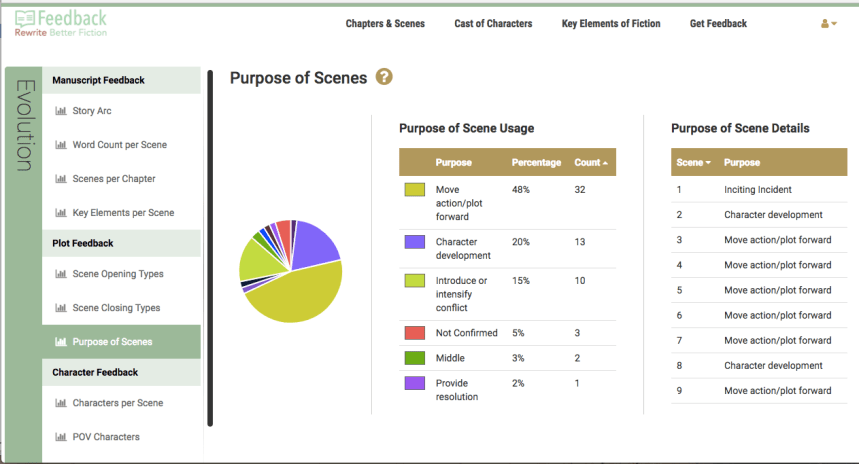
Task: Open Scene Closing Types report
Action: 116,308
